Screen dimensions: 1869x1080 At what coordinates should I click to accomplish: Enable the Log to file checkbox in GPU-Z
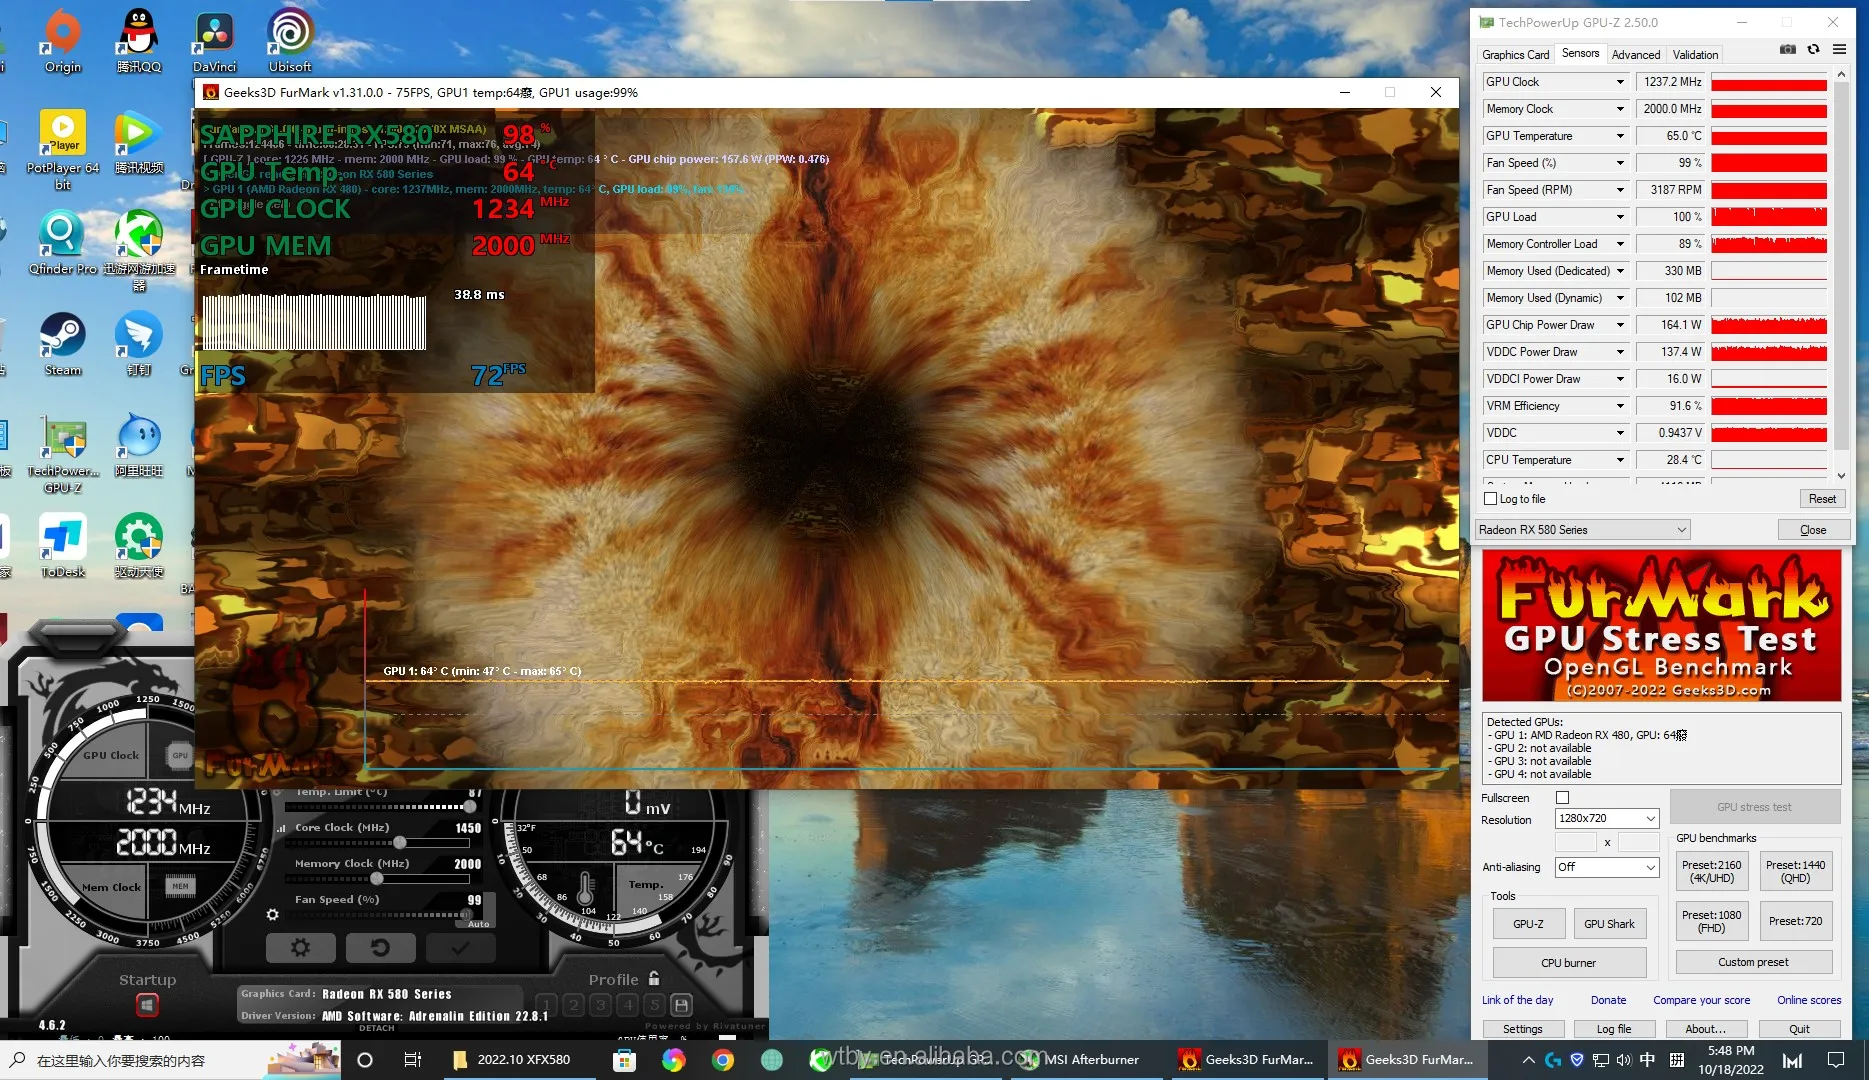pyautogui.click(x=1491, y=499)
